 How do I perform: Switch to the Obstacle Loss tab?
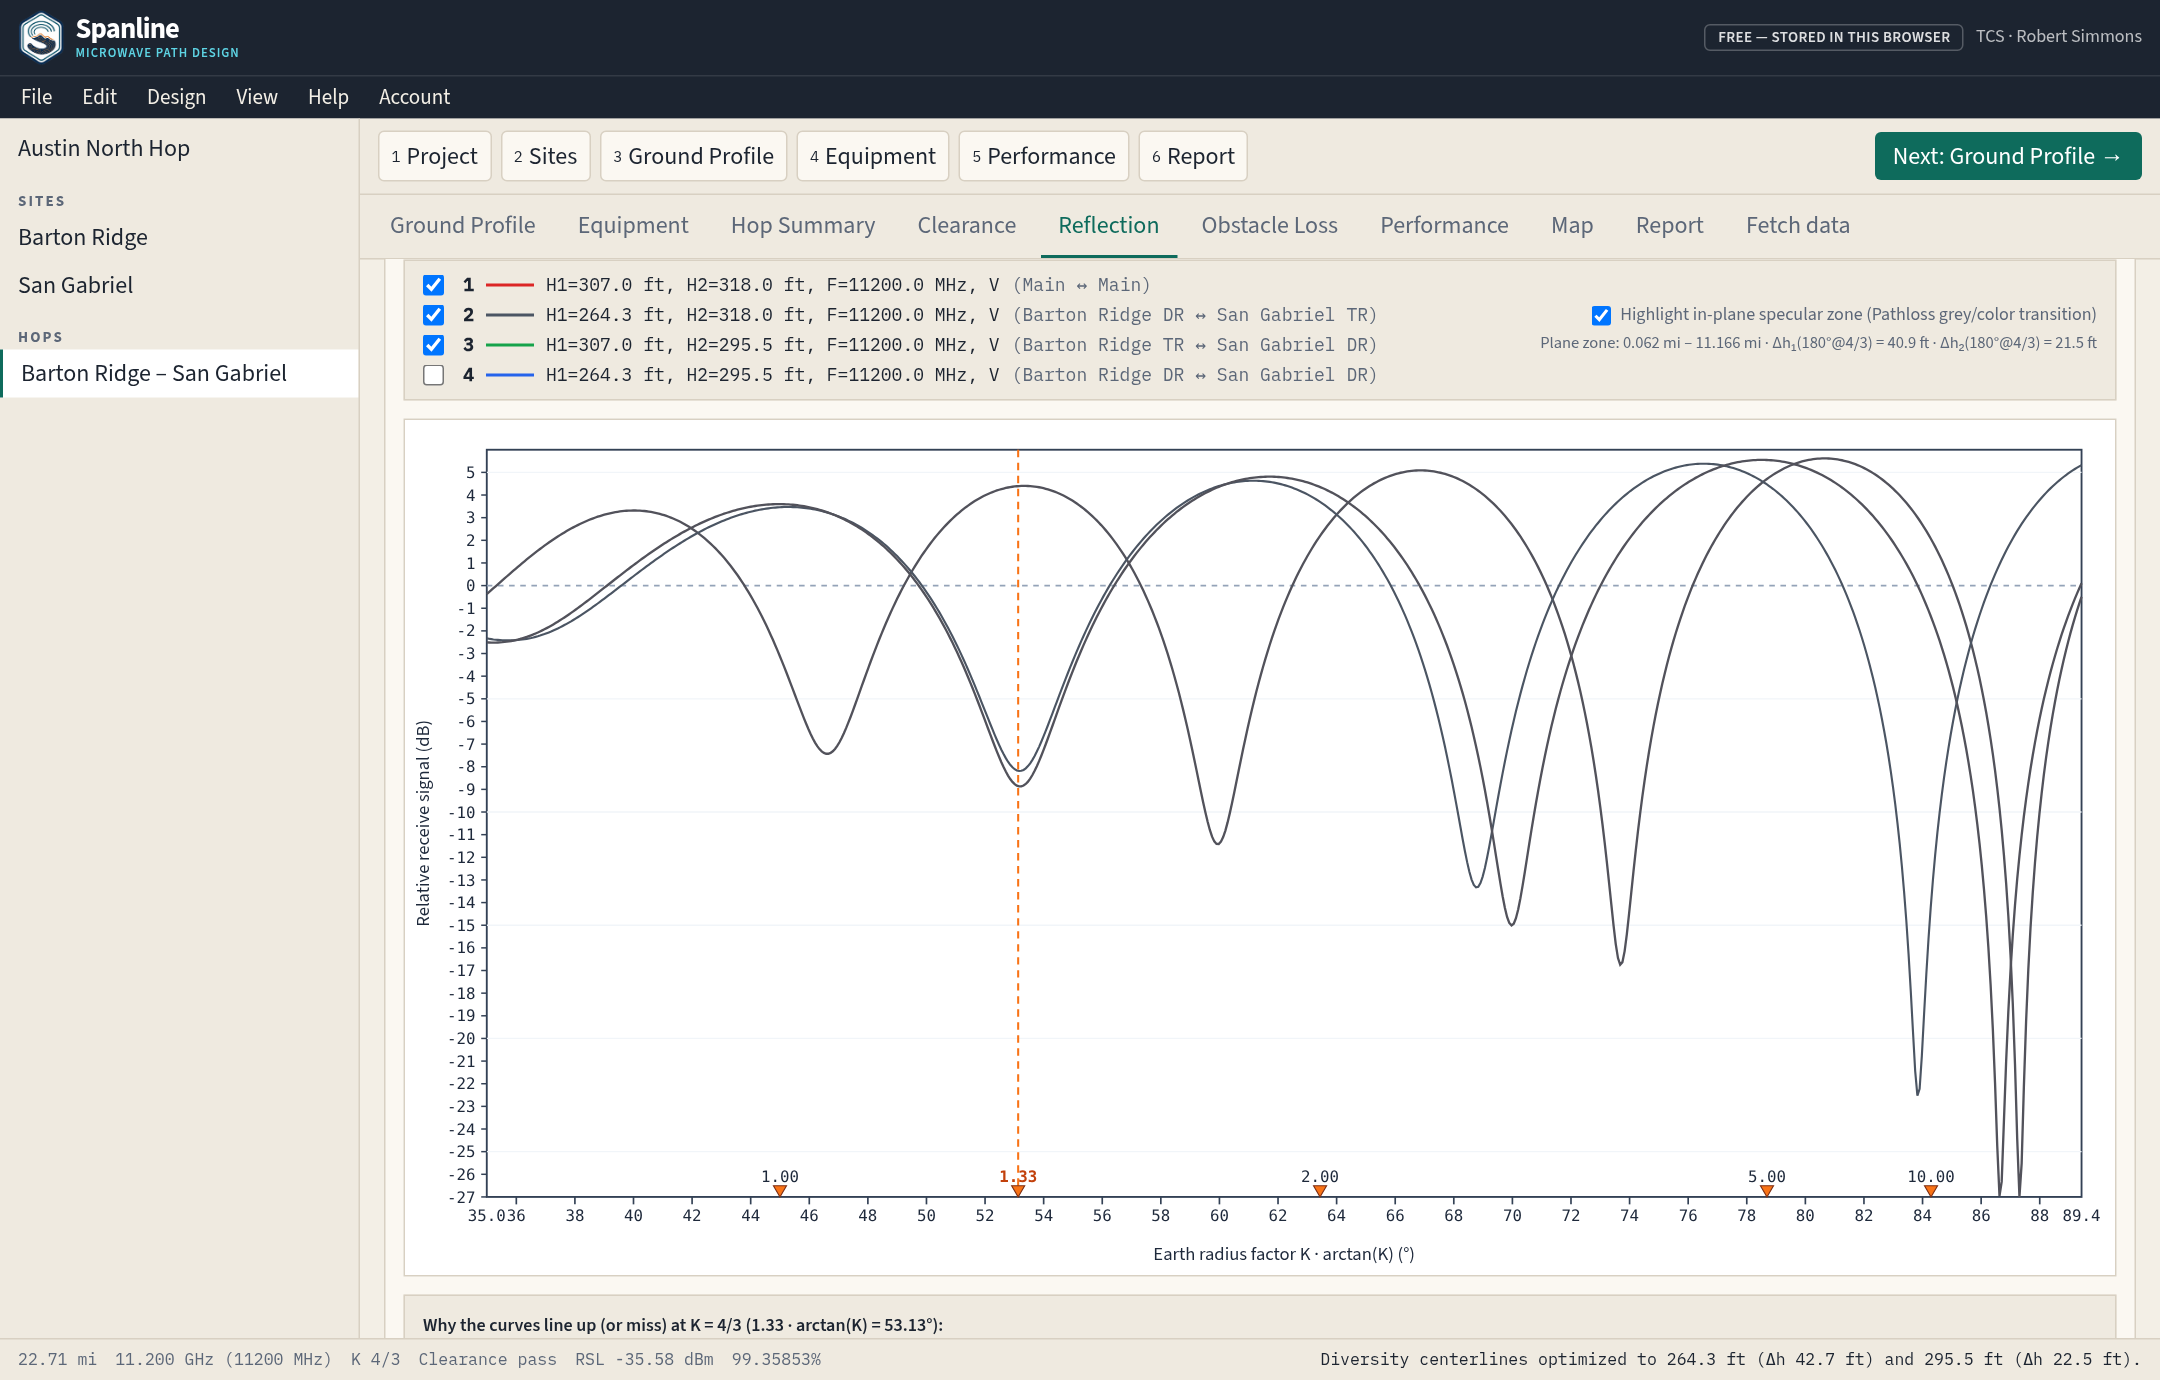(x=1270, y=226)
